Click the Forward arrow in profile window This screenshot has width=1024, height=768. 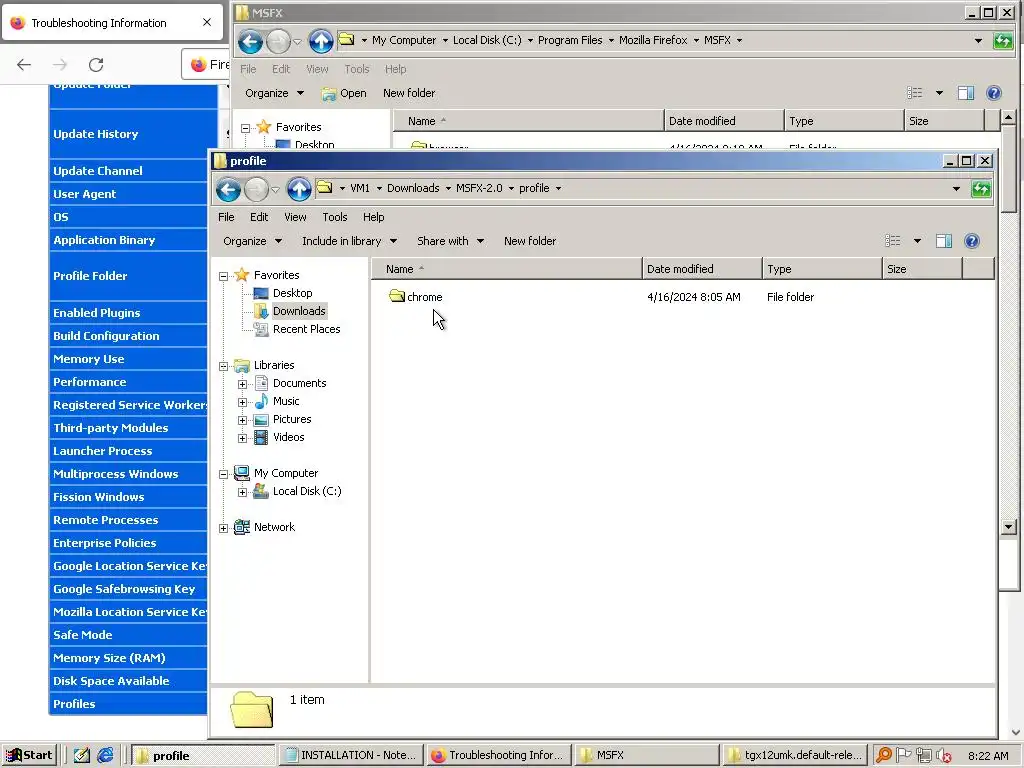[256, 189]
